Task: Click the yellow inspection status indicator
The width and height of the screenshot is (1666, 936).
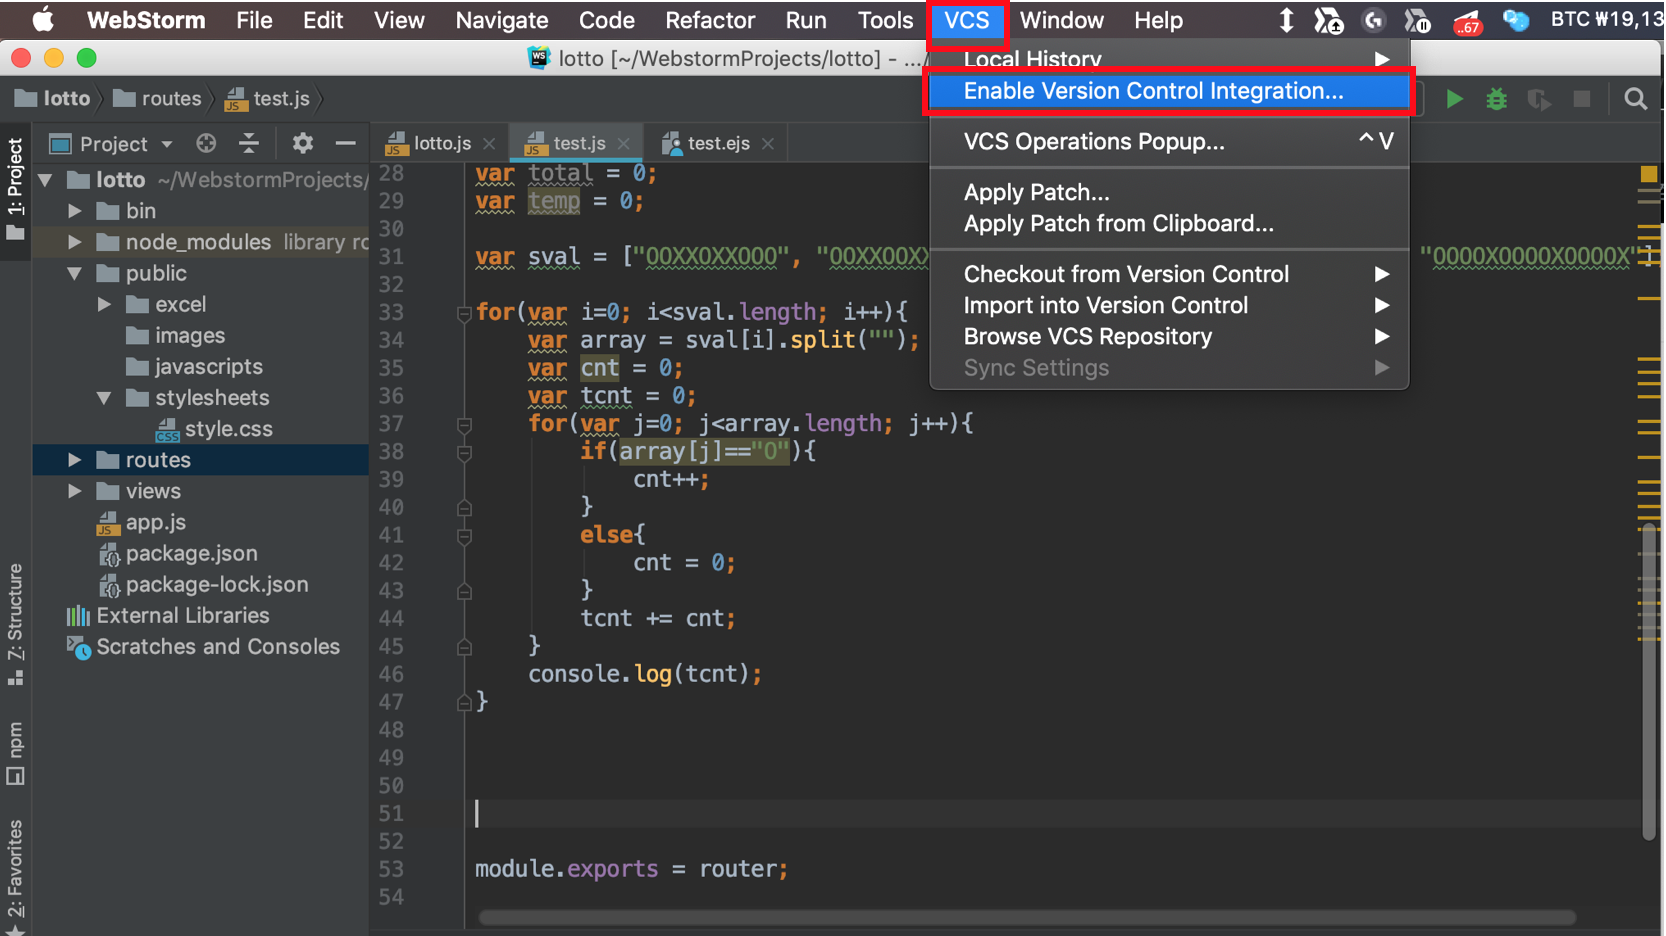Action: [x=1649, y=174]
